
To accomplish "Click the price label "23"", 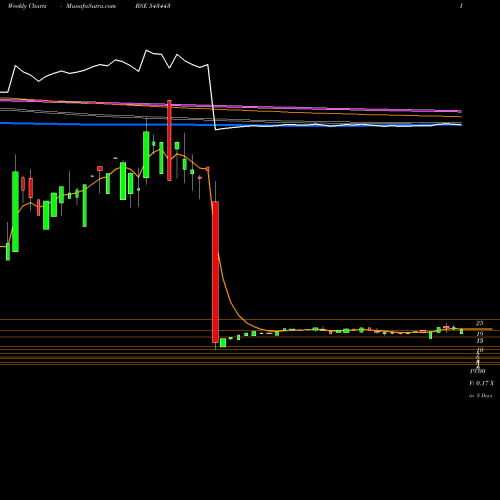I will click(x=479, y=323).
